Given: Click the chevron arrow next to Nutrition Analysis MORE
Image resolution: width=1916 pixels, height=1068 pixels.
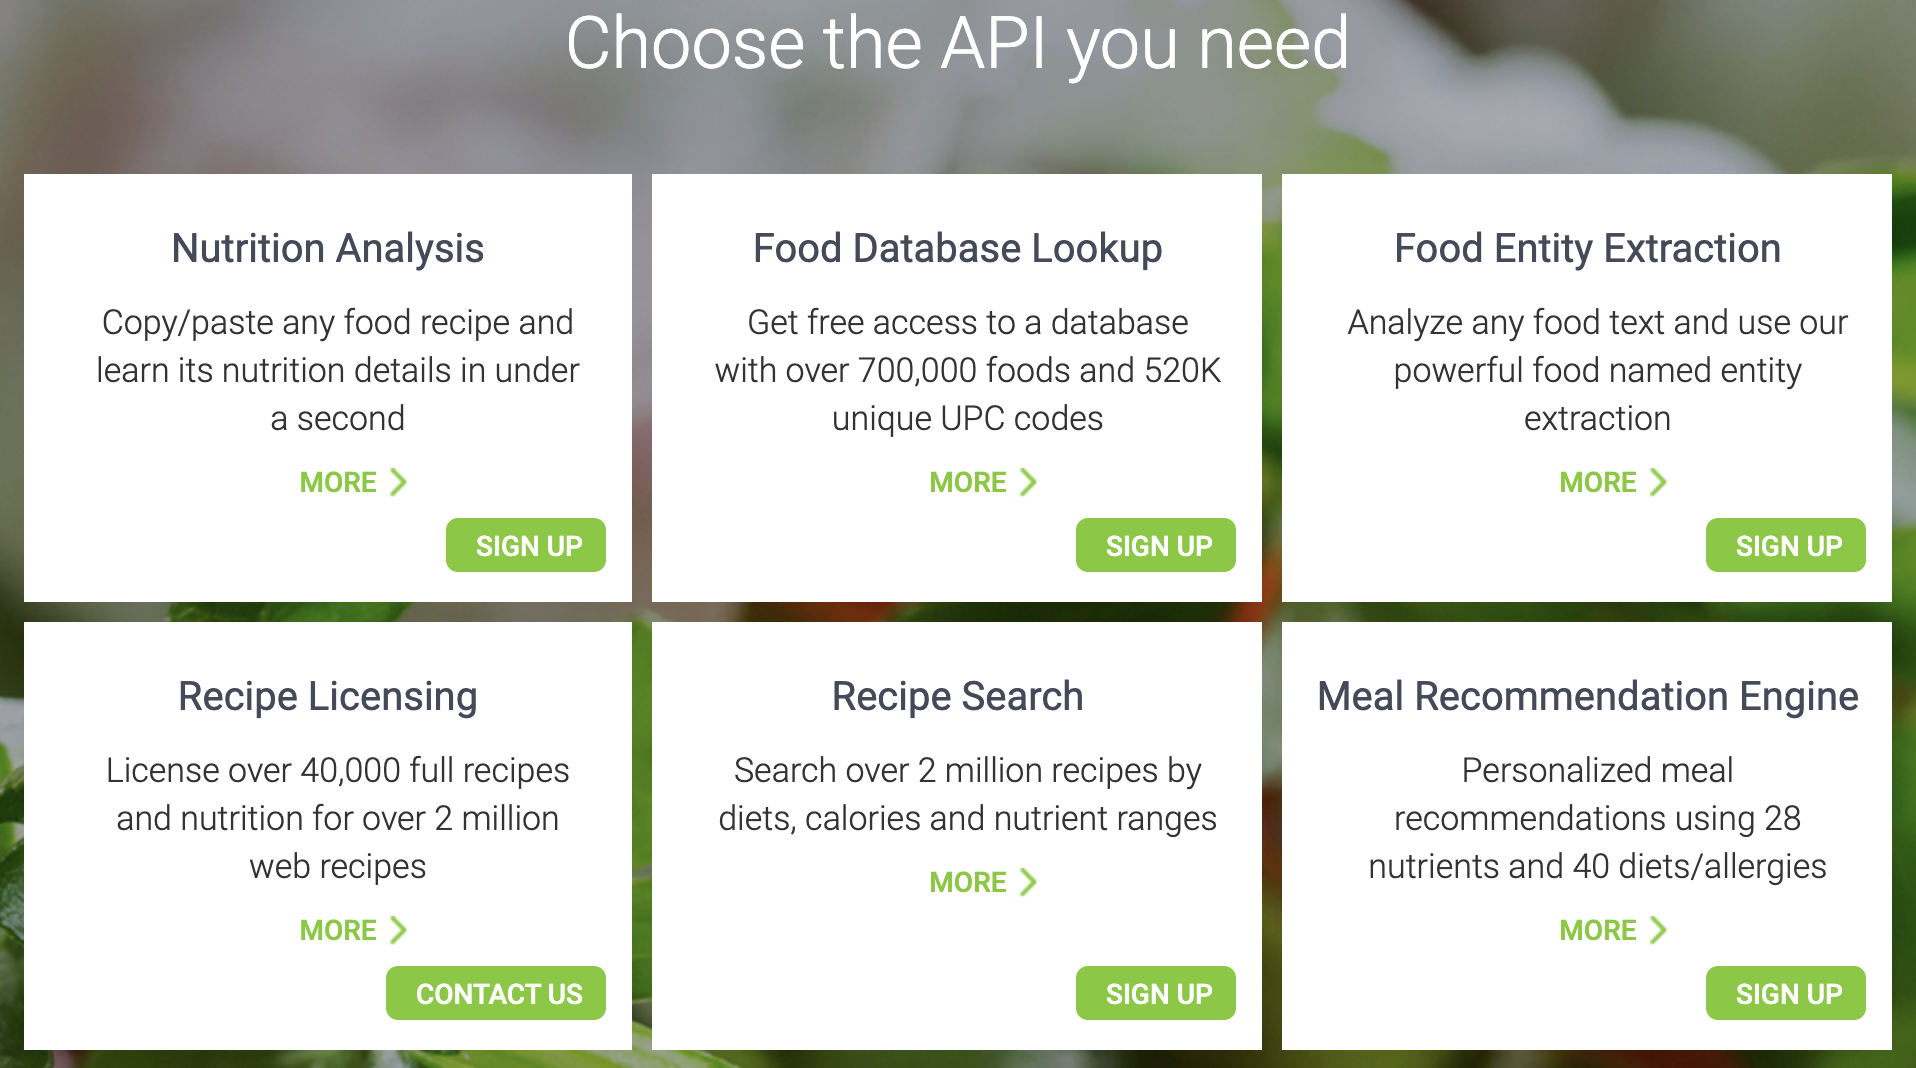Looking at the screenshot, I should point(398,482).
